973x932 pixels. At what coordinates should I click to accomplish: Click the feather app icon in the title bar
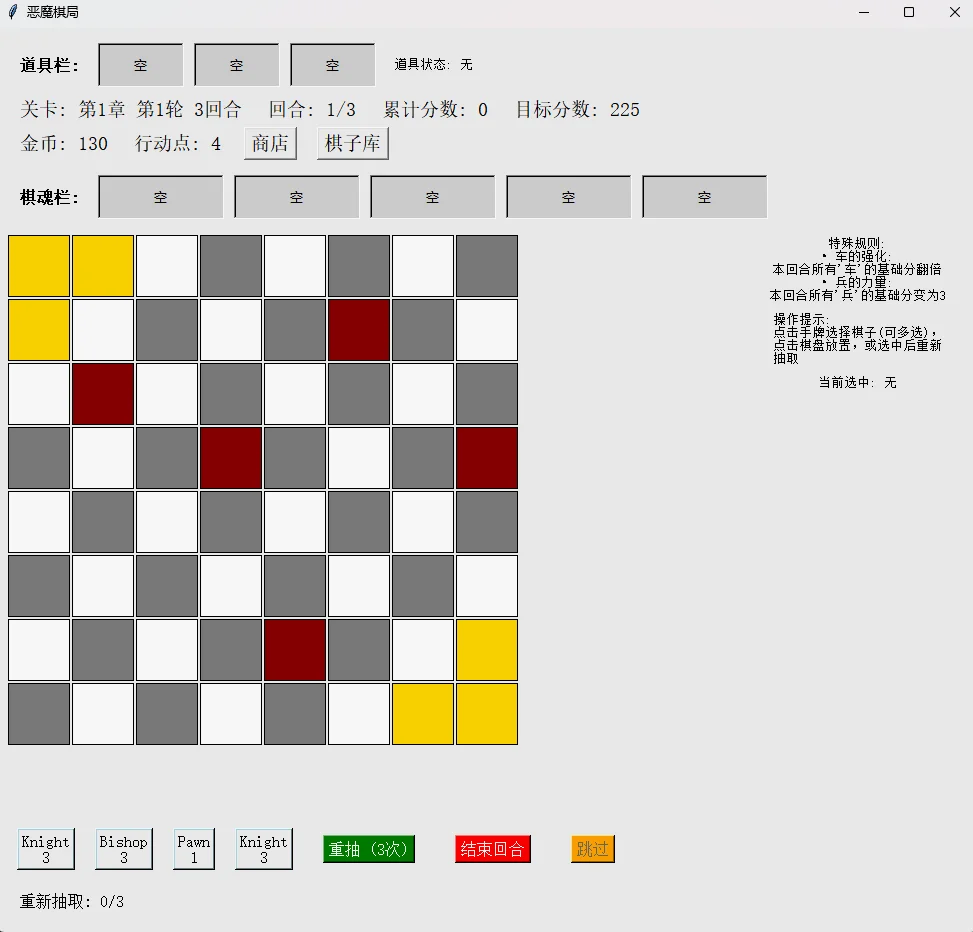13,12
